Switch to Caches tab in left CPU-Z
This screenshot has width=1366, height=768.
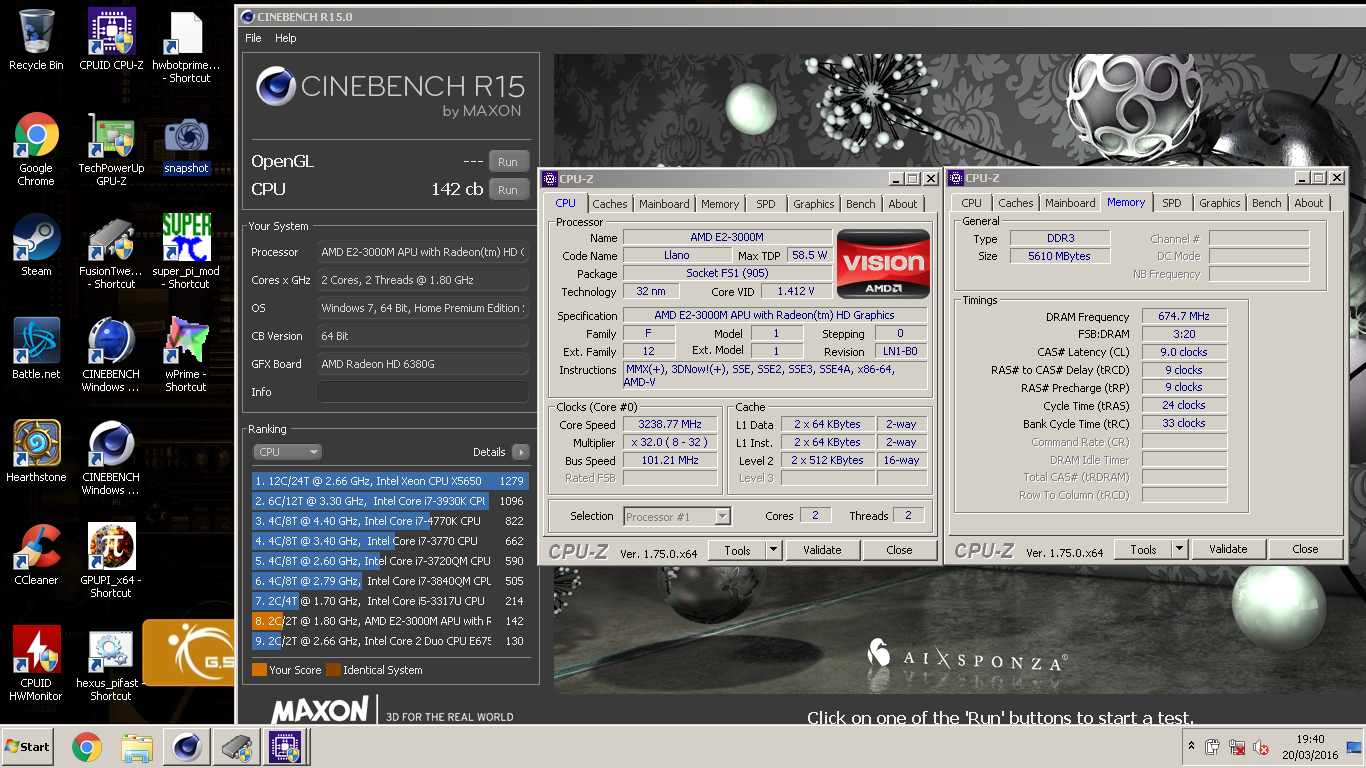(x=610, y=204)
